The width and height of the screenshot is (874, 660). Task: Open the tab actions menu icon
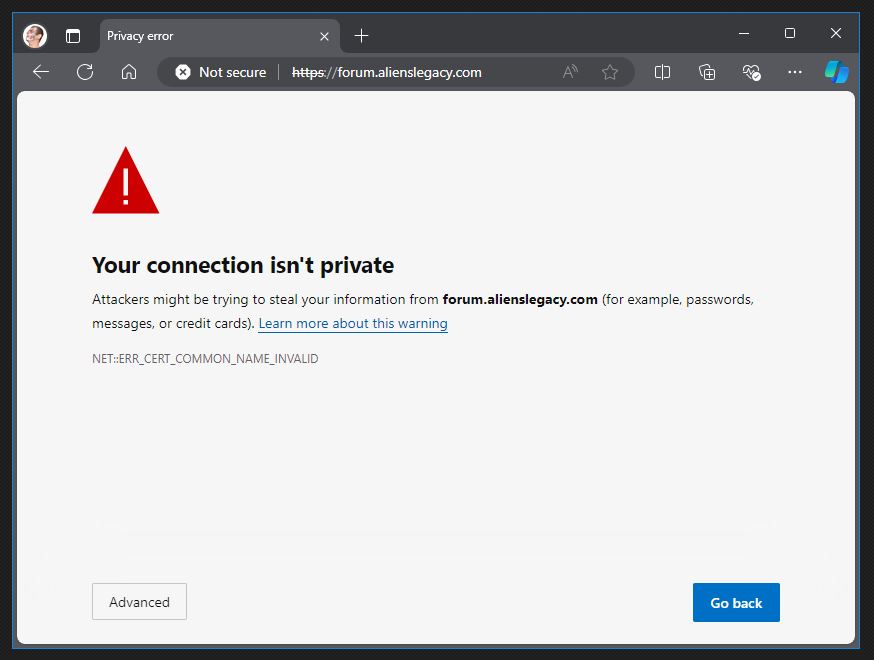pyautogui.click(x=73, y=36)
